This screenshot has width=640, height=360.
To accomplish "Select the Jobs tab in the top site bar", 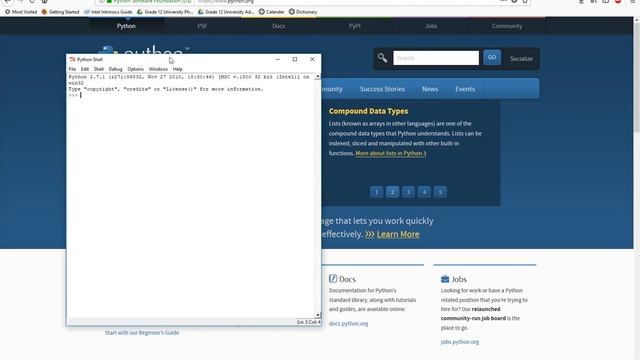I will point(431,26).
